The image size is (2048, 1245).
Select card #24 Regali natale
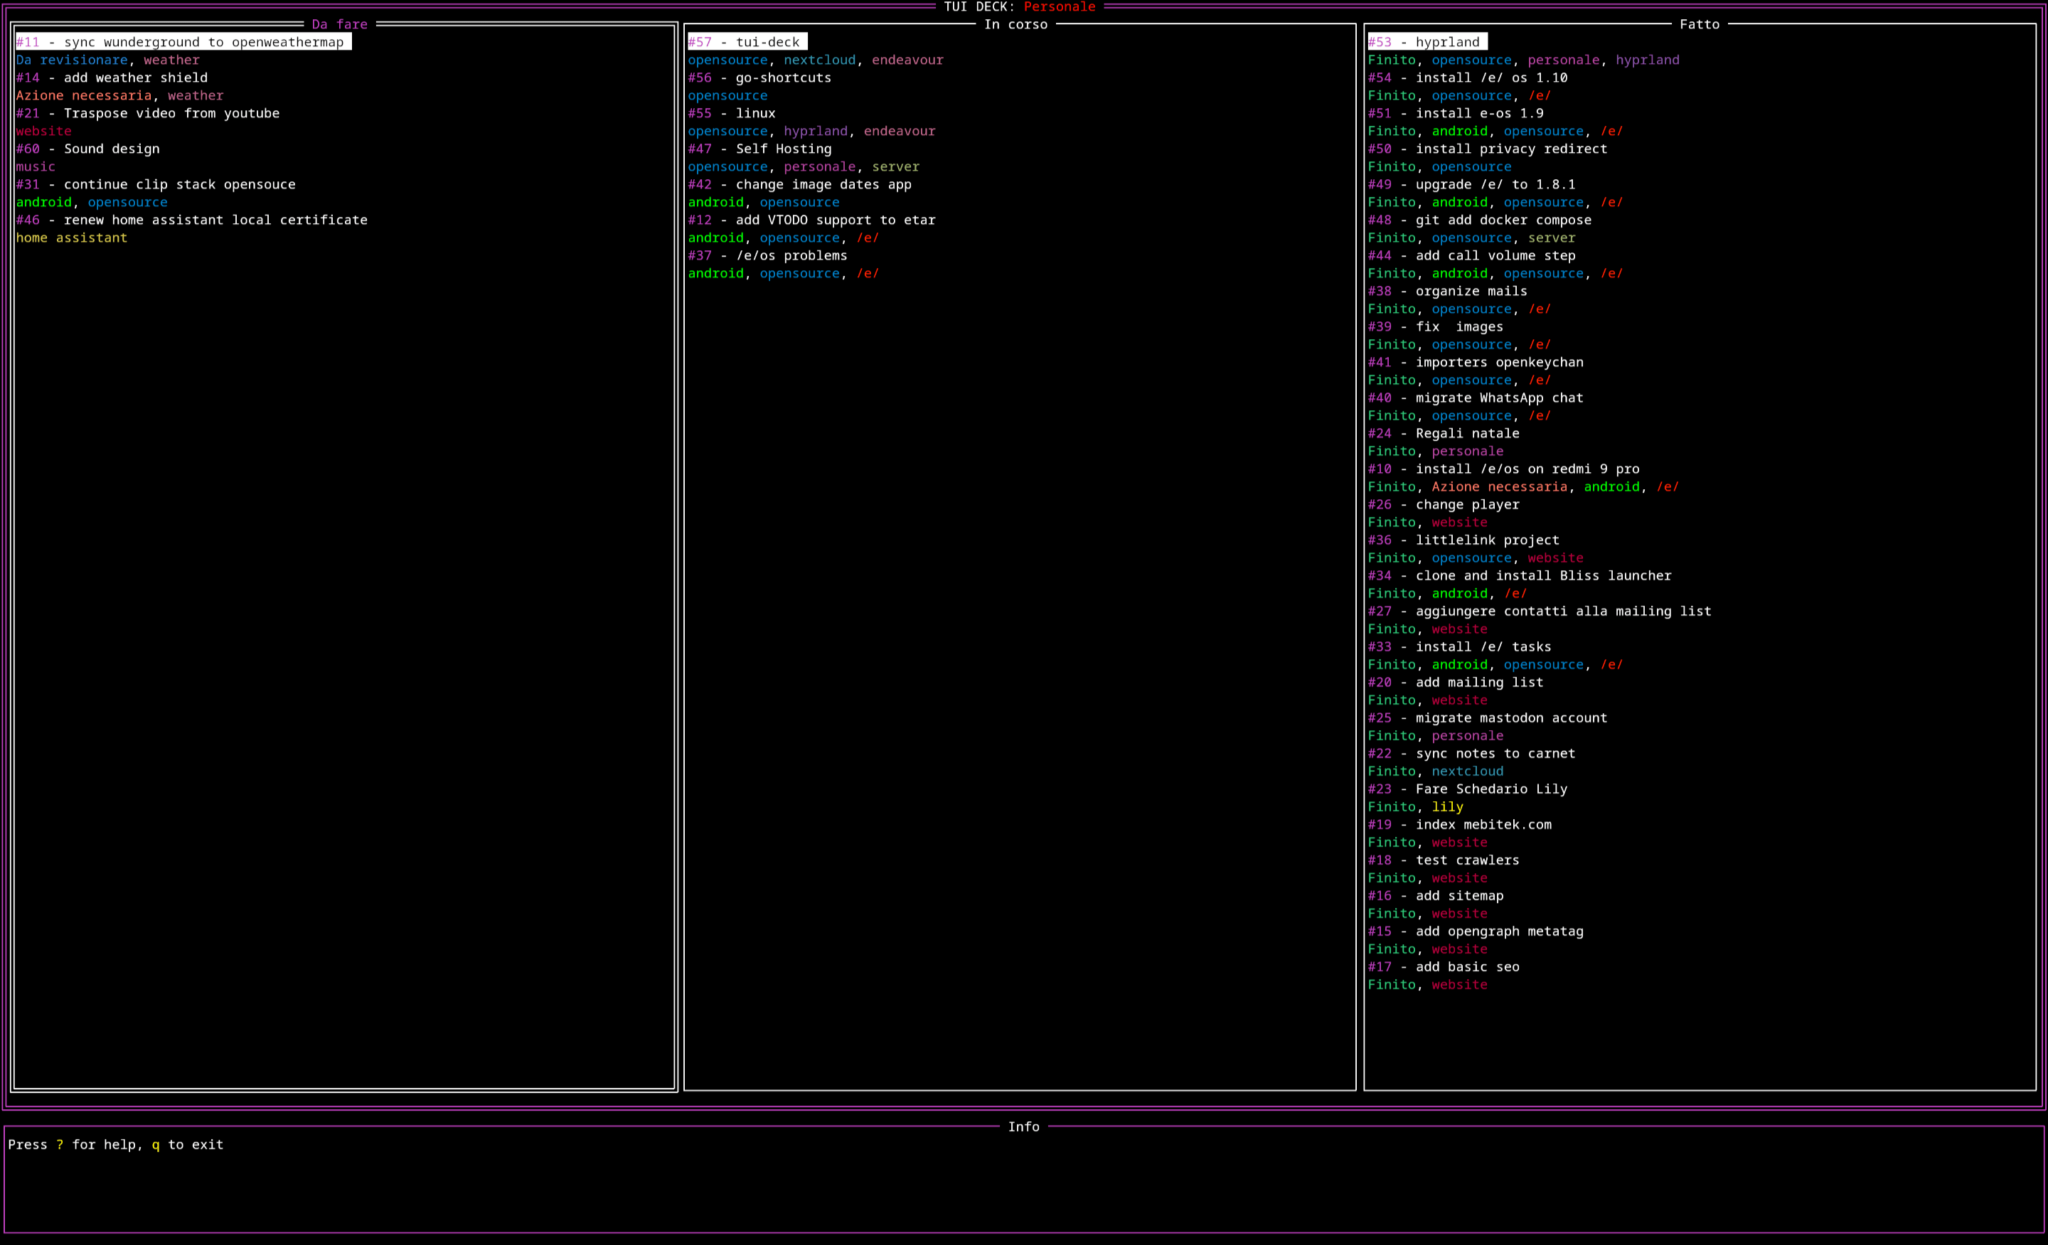click(x=1443, y=434)
